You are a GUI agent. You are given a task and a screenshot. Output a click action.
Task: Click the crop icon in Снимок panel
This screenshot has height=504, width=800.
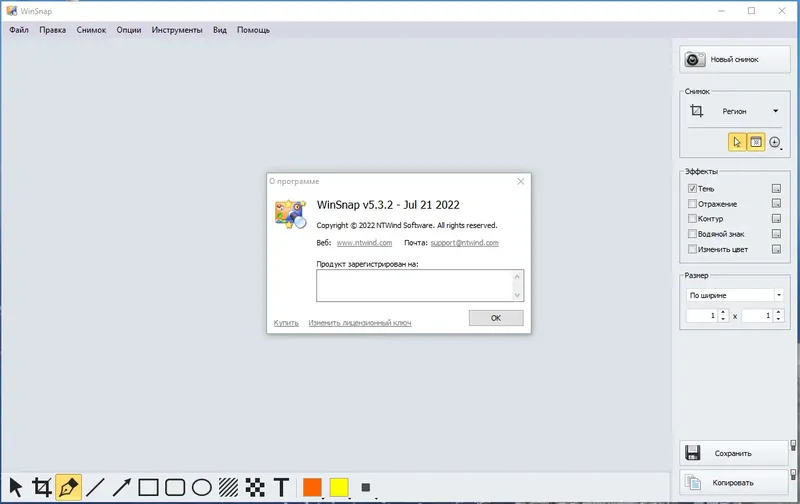(x=696, y=111)
